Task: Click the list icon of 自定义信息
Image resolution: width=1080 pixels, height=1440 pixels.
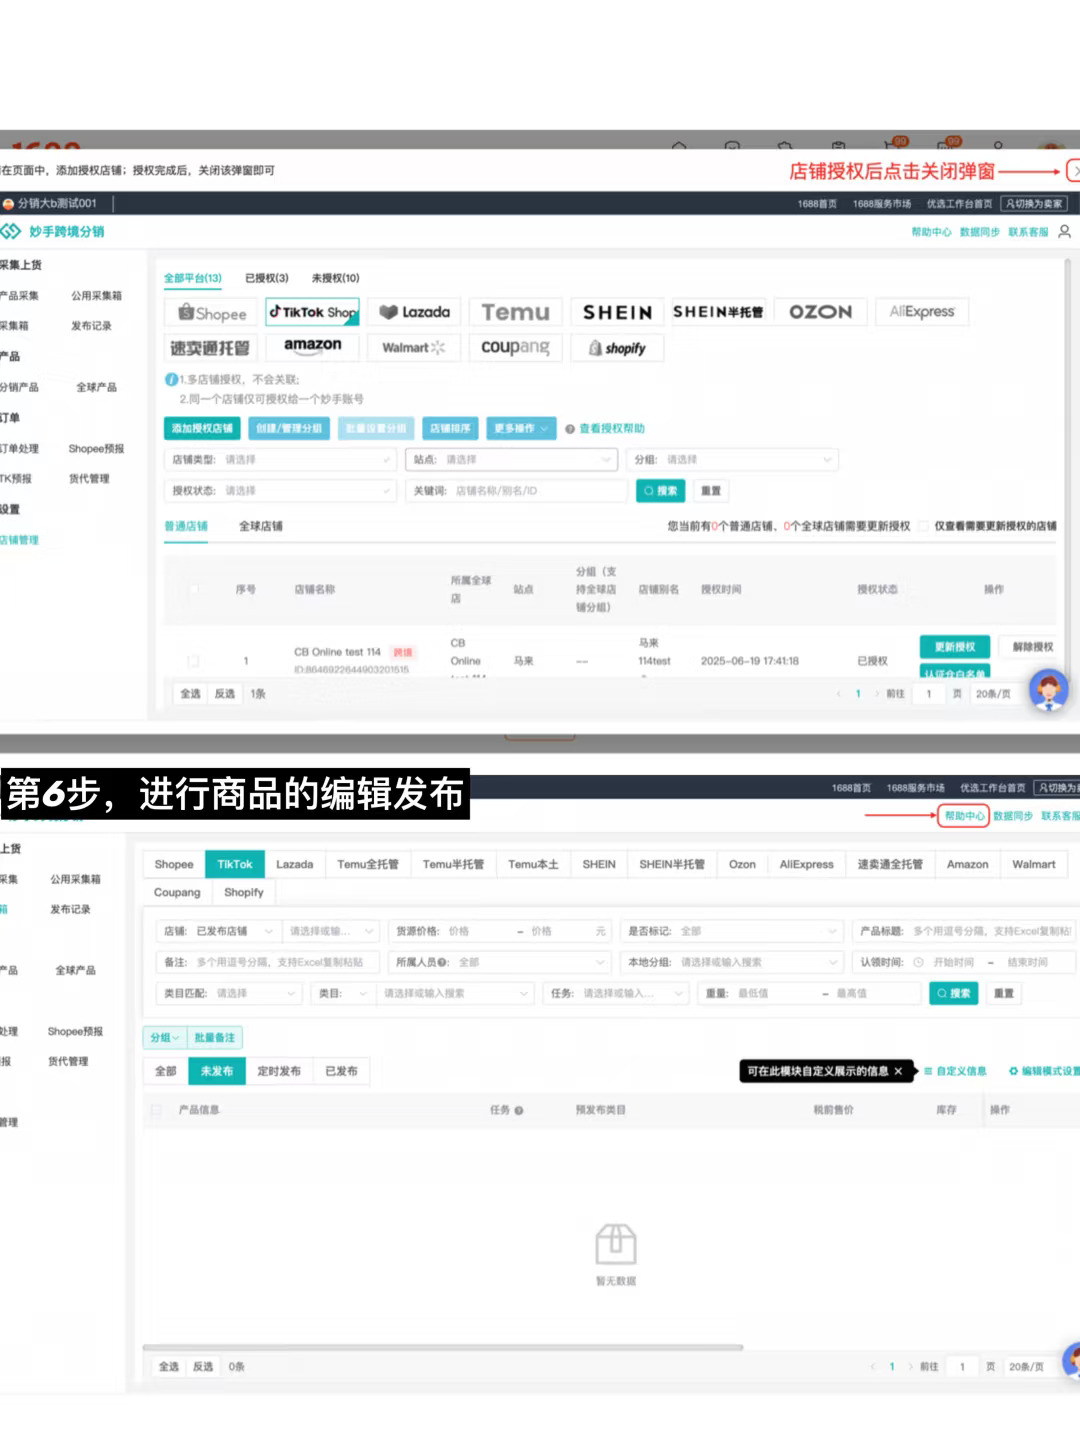Action: click(x=928, y=1071)
